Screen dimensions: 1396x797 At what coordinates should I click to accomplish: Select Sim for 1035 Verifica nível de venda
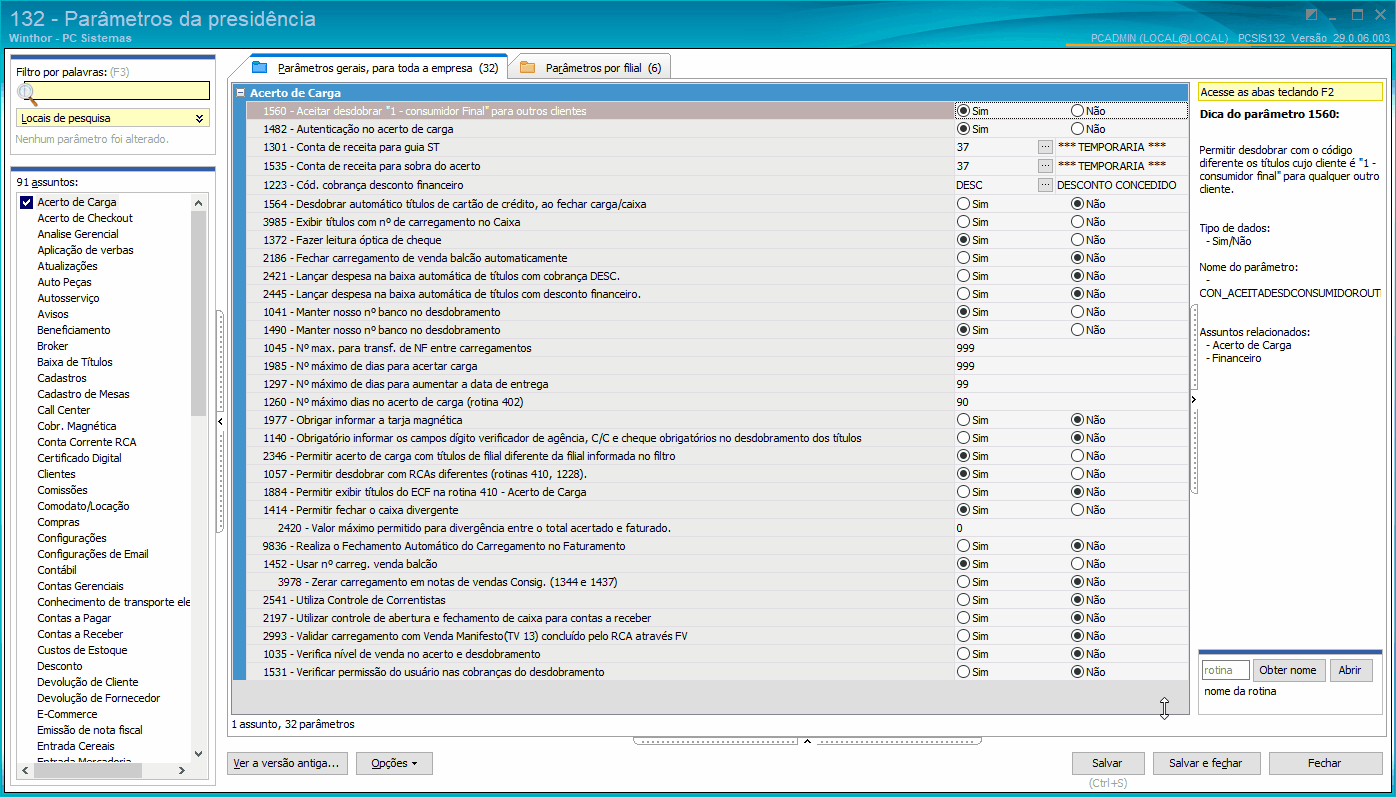pos(964,654)
